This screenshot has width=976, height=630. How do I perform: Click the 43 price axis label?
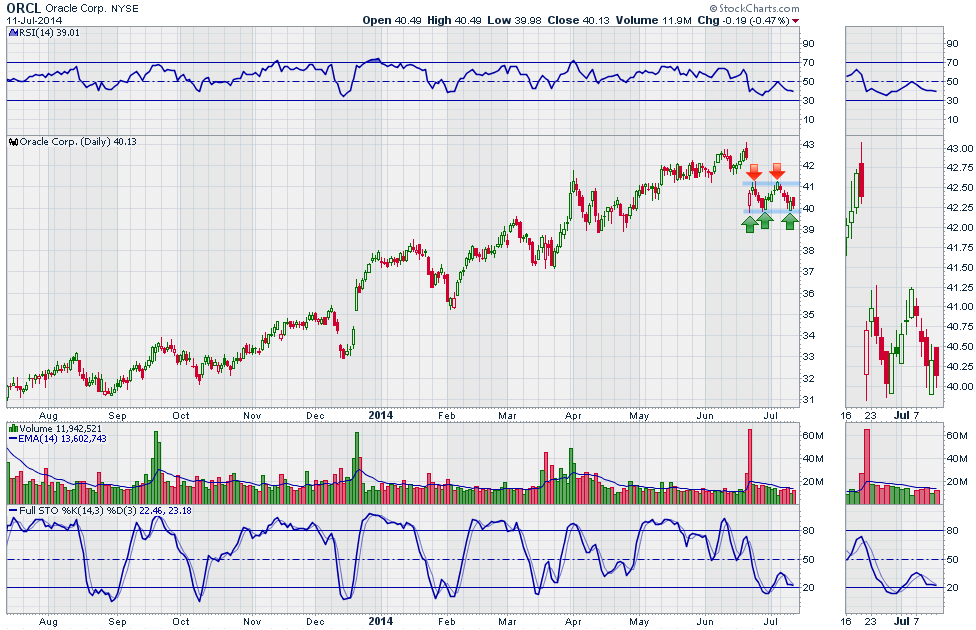tap(809, 144)
